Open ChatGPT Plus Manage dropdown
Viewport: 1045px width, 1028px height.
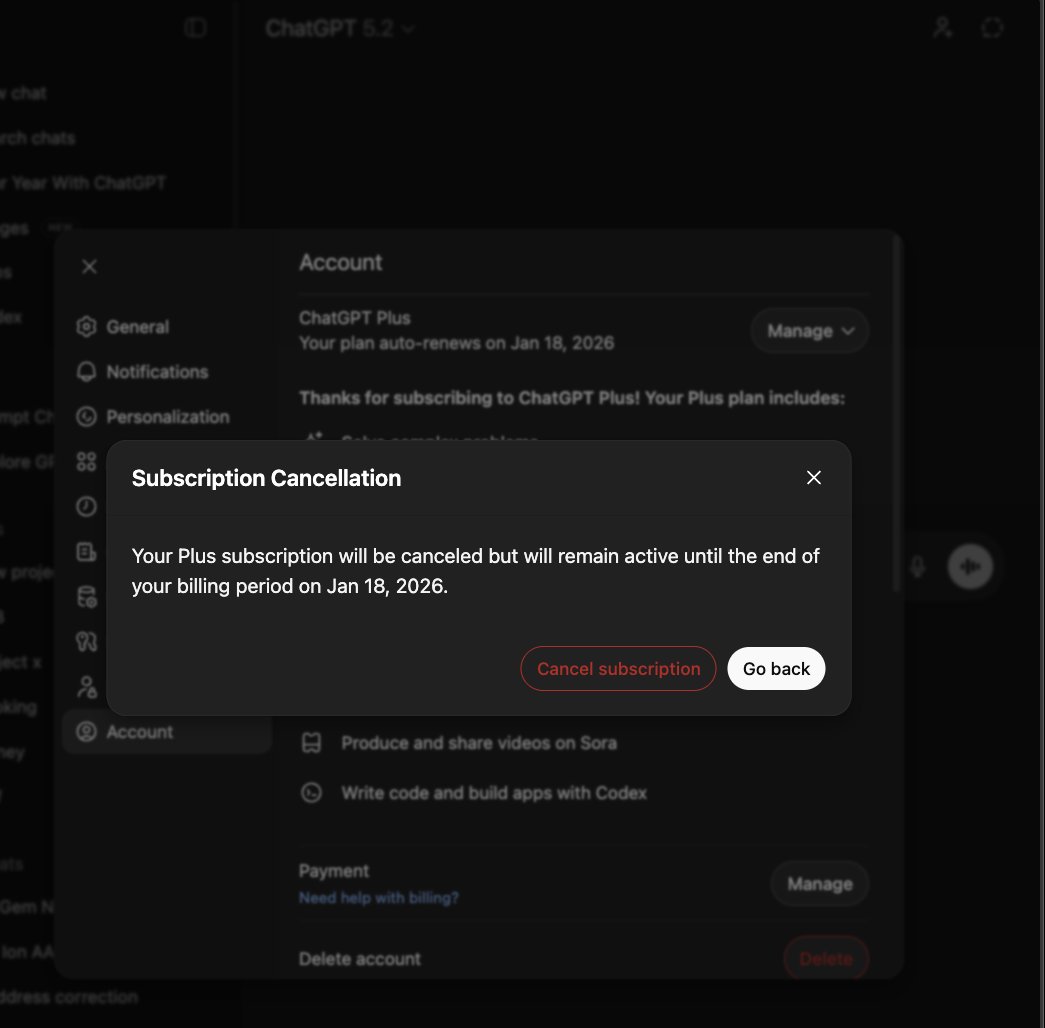coord(810,331)
